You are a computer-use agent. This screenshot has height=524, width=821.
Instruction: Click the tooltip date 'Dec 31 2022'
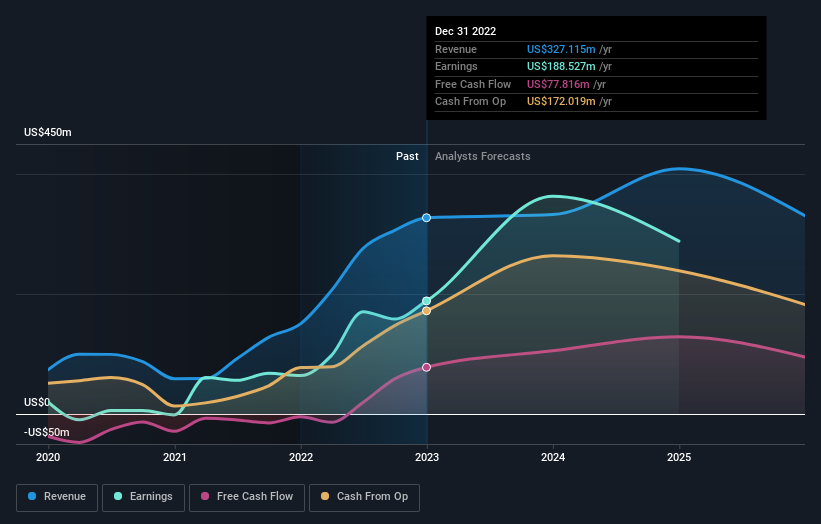[x=465, y=31]
